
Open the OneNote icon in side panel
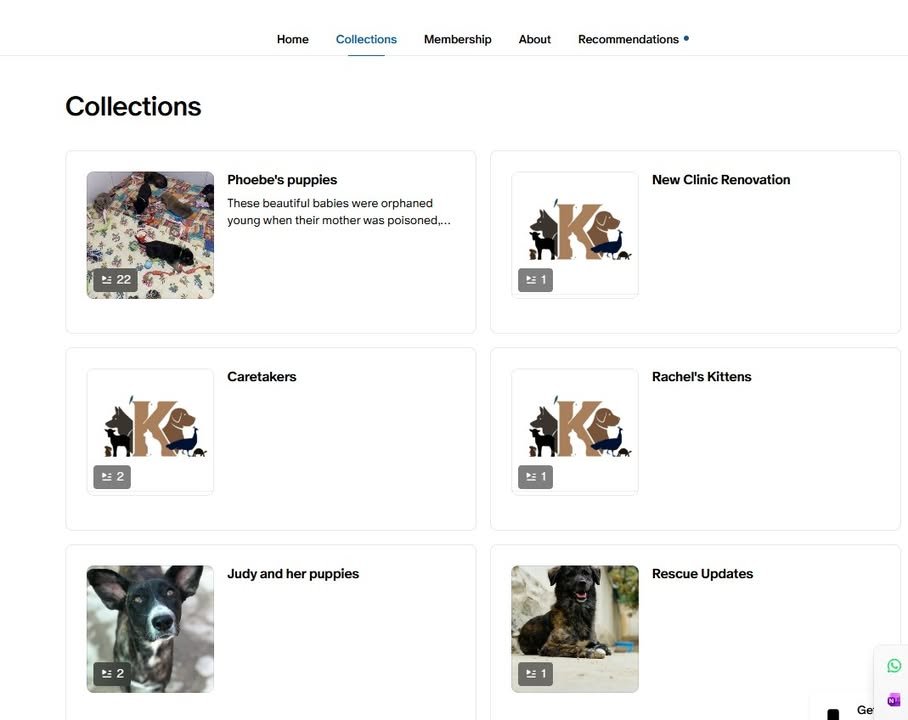(x=894, y=700)
